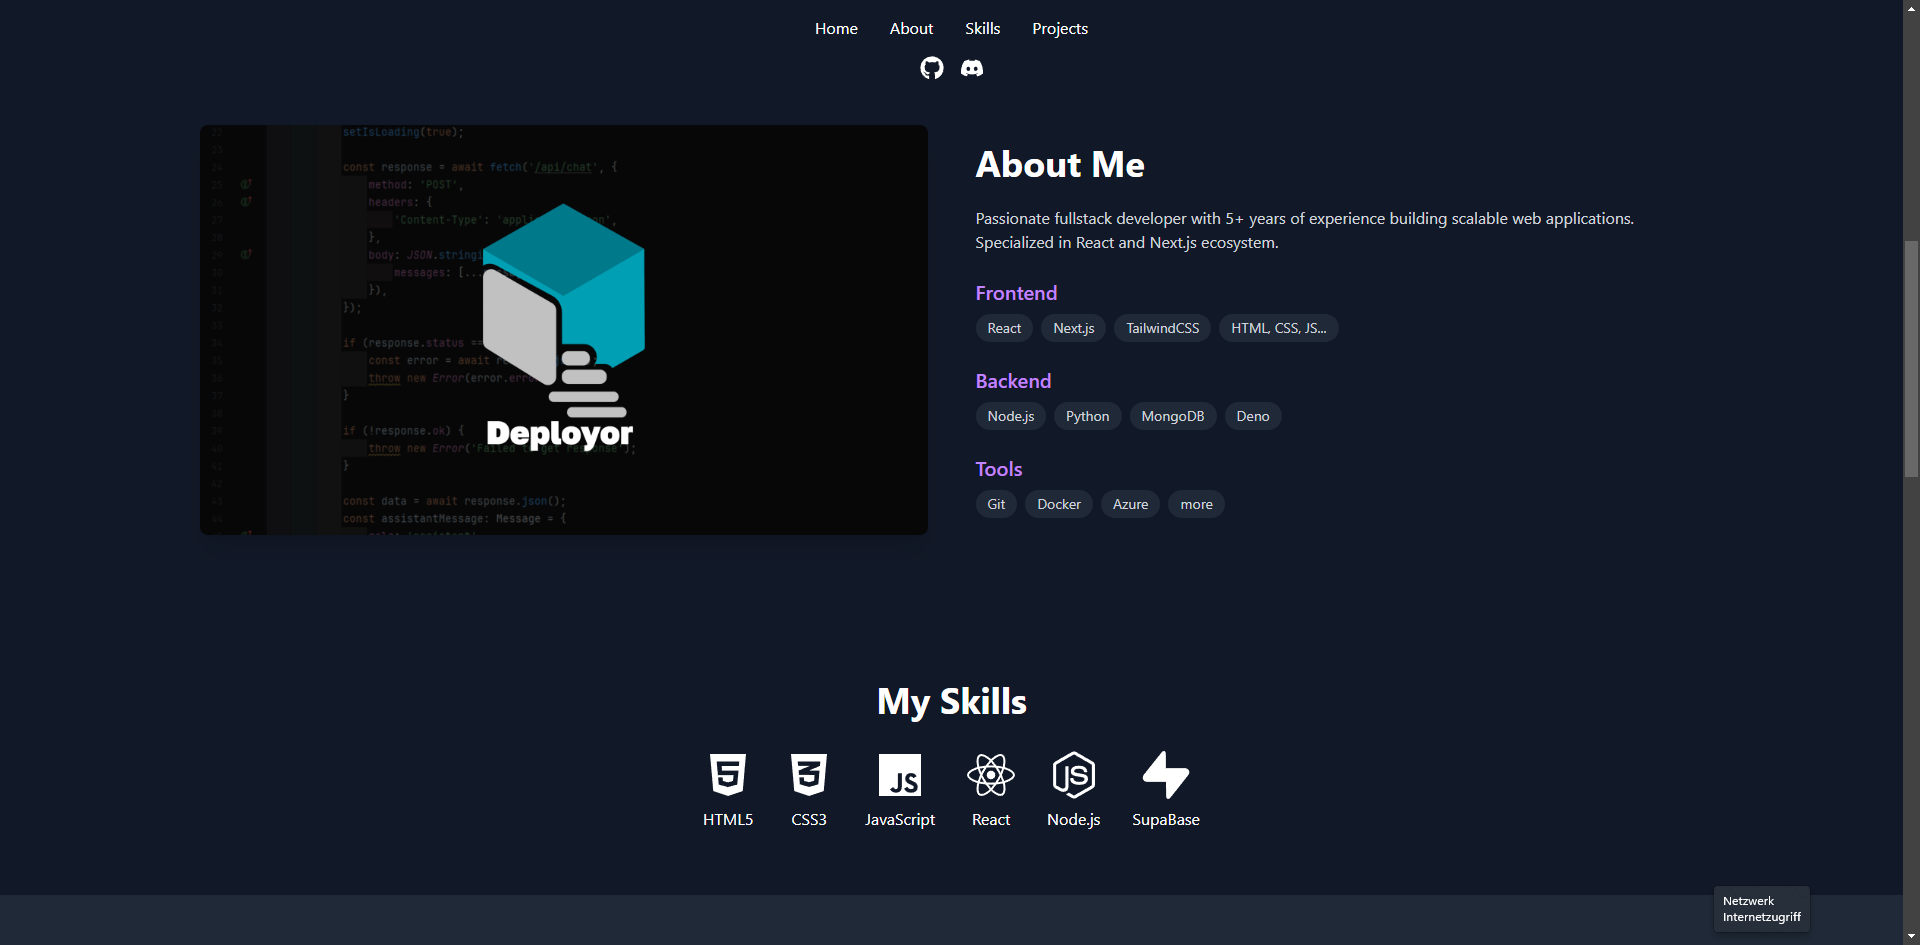The height and width of the screenshot is (945, 1920).
Task: Click the 'My Skills' heading
Action: click(952, 702)
